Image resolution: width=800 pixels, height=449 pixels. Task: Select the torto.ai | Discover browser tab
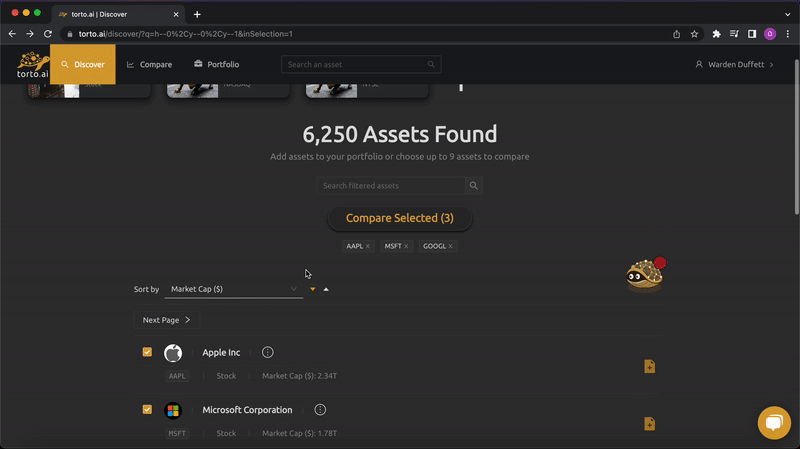118,14
